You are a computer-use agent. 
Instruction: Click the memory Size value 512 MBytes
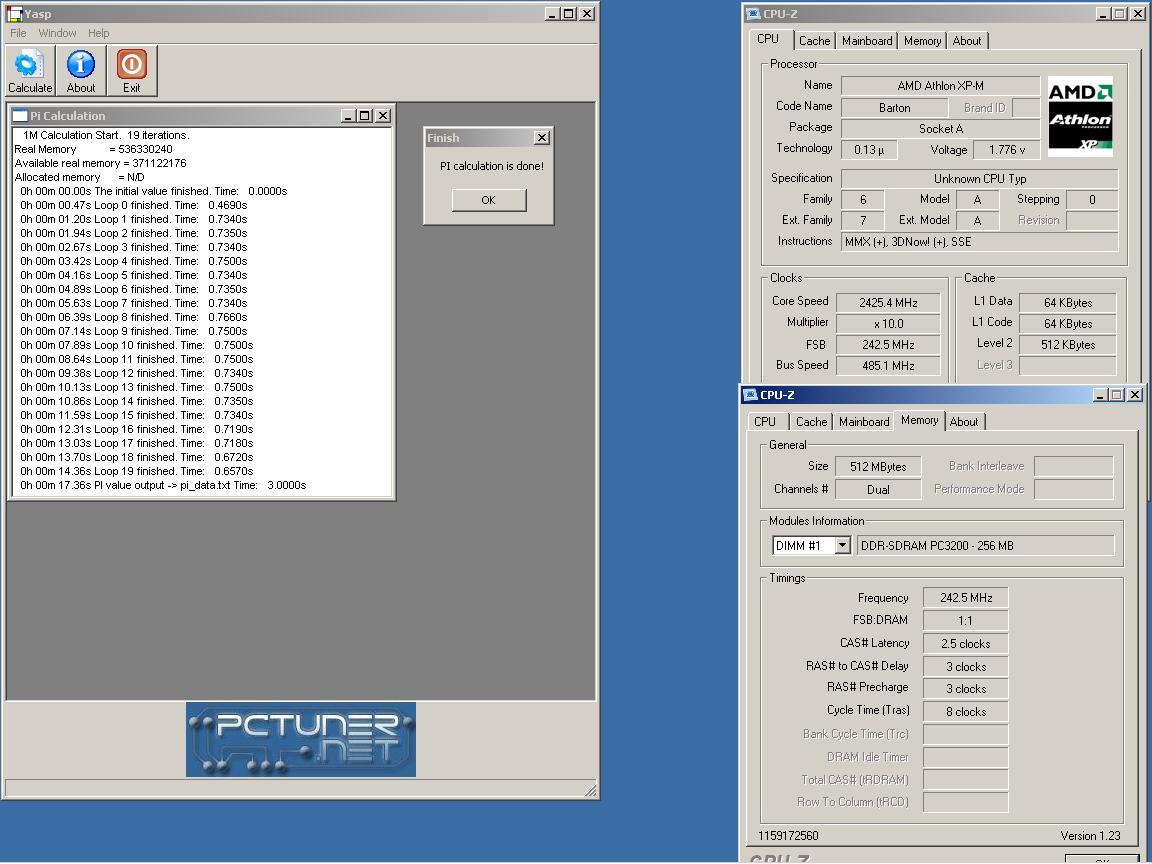[x=878, y=467]
